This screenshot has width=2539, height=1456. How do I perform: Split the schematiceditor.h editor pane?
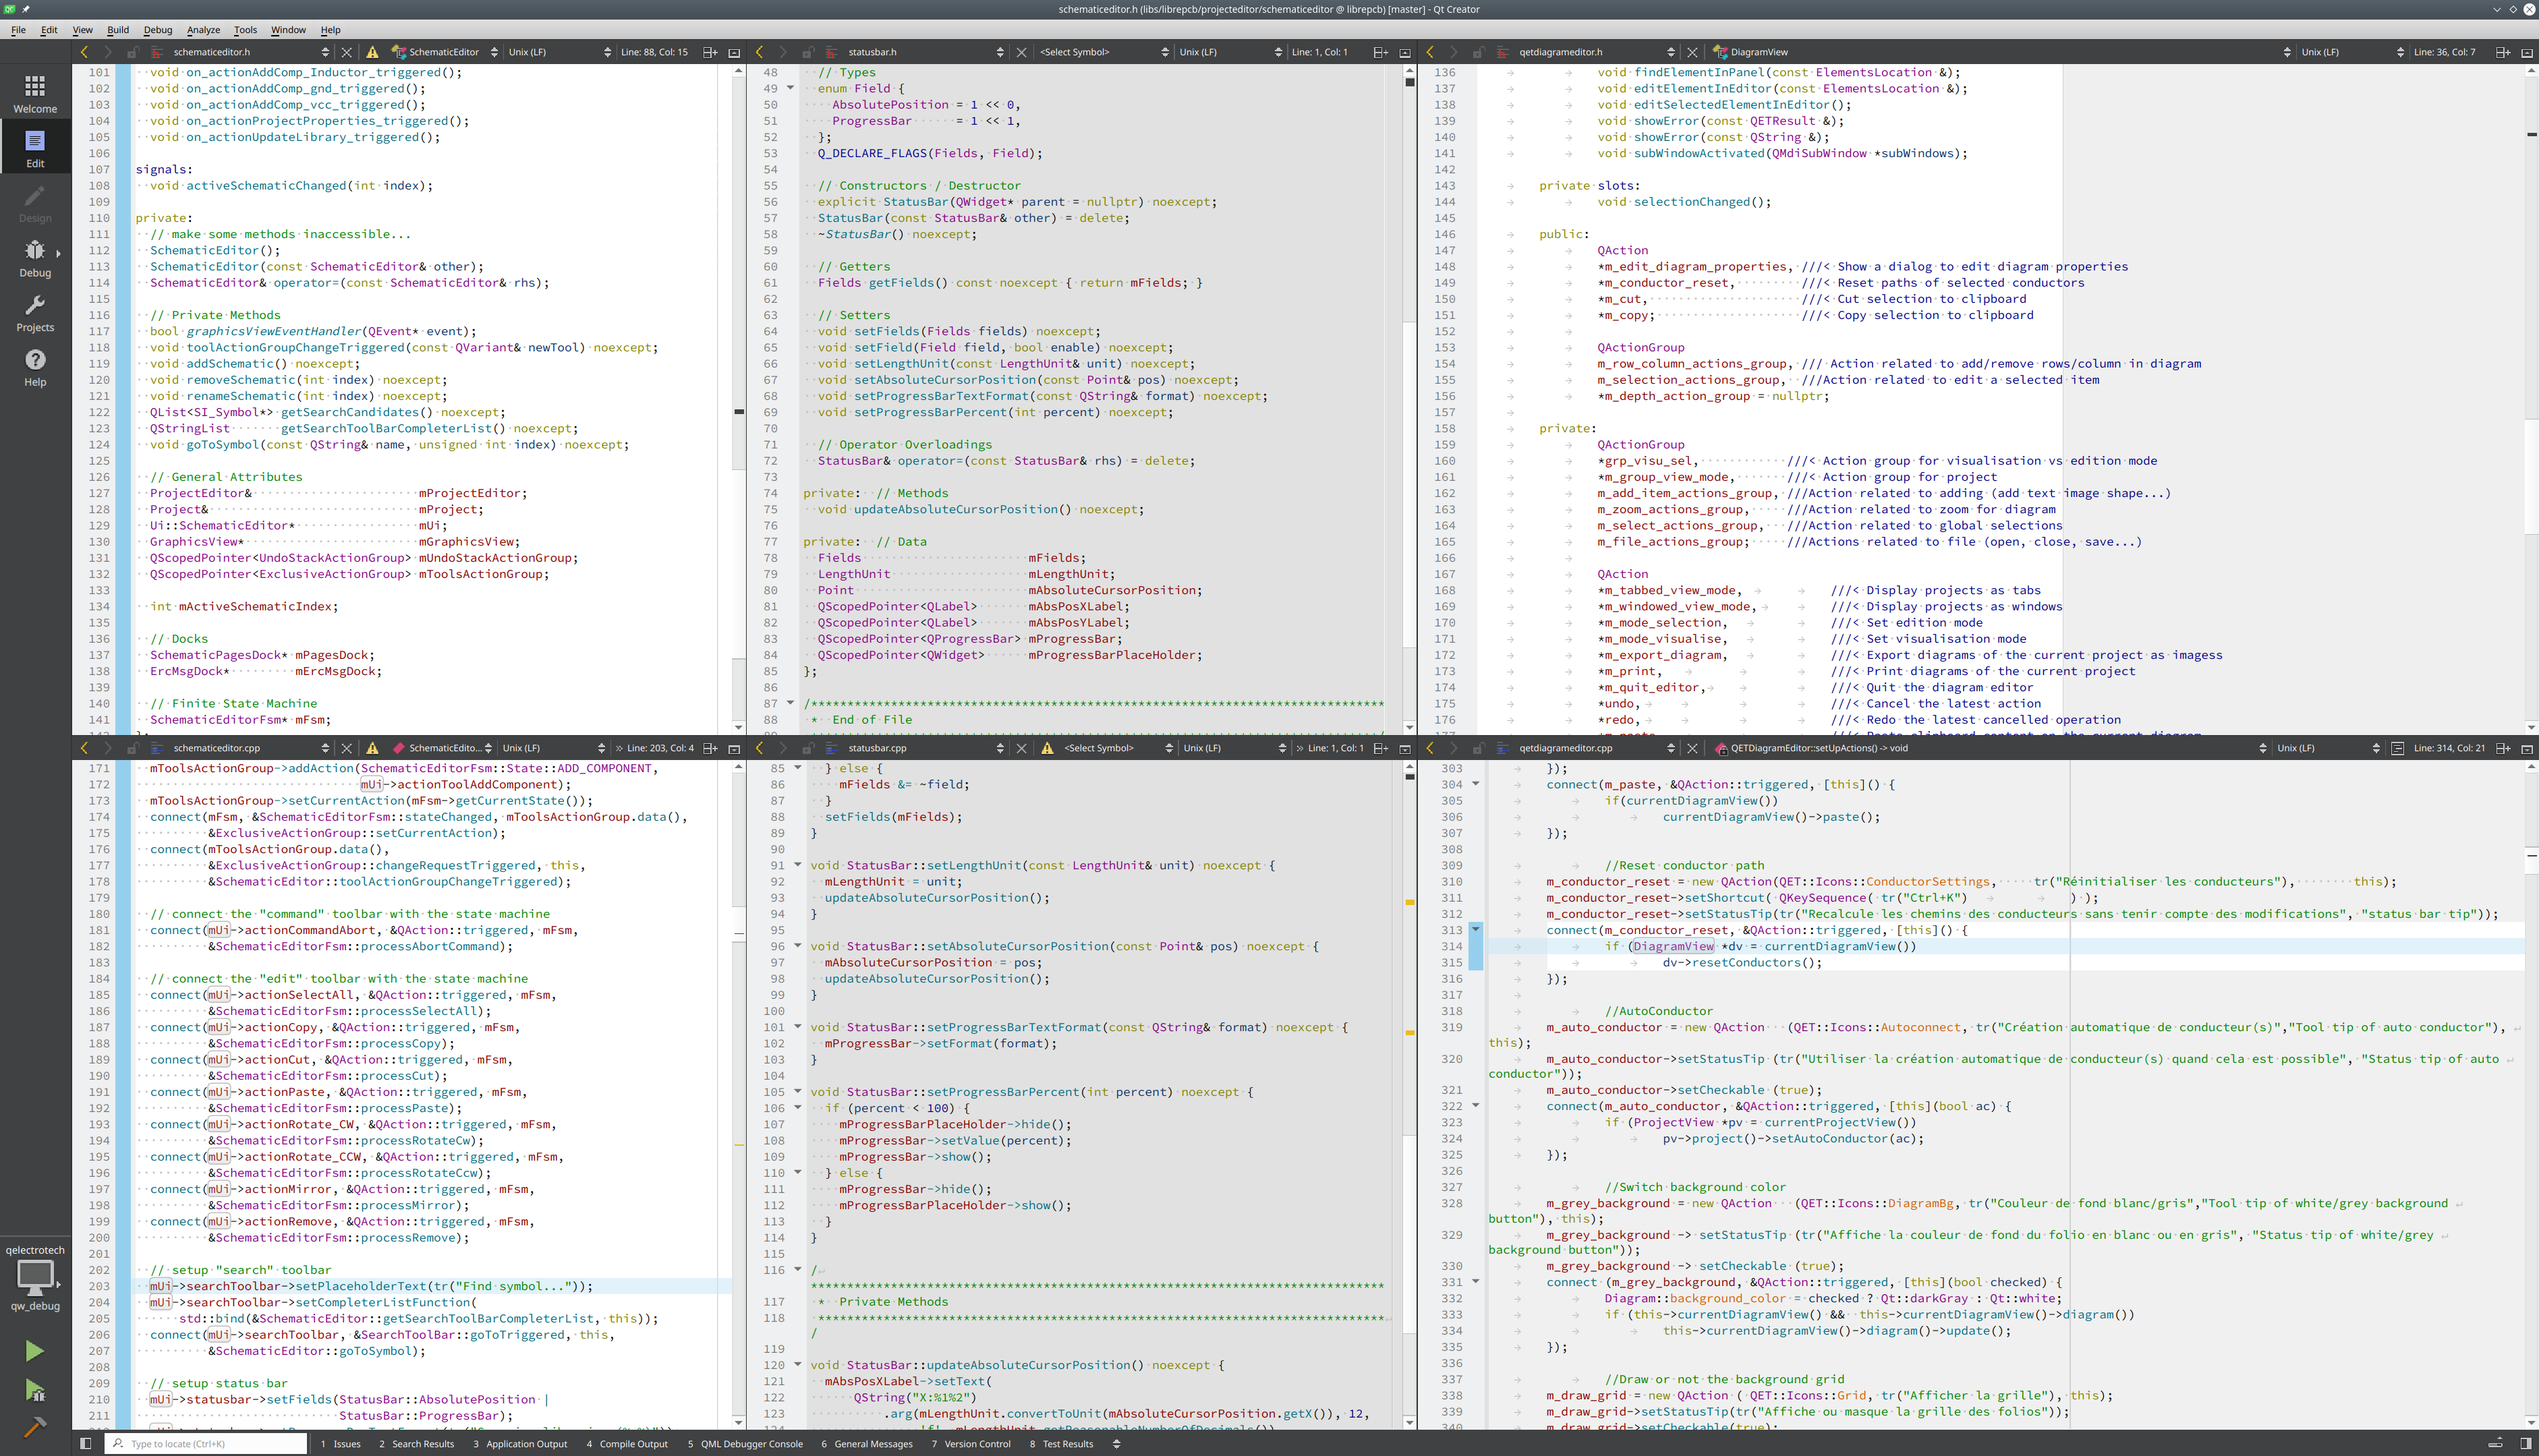[709, 52]
